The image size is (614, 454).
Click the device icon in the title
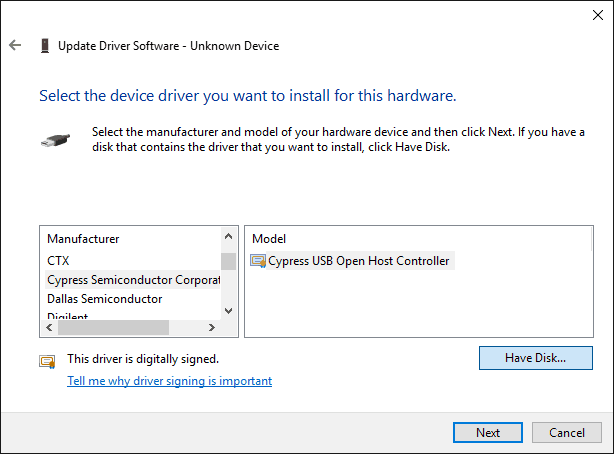pyautogui.click(x=45, y=46)
